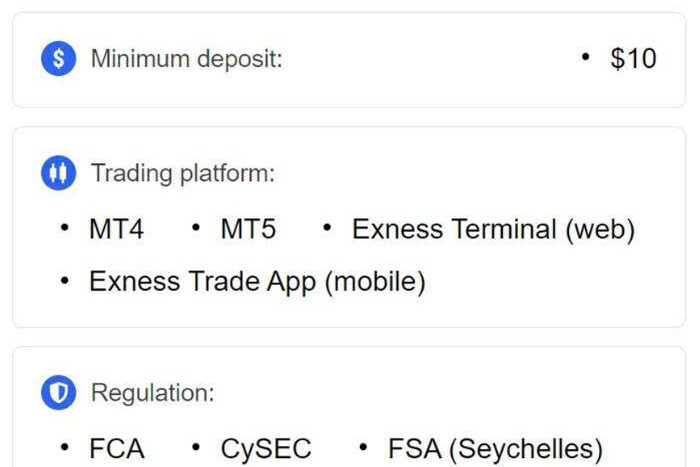Click the FSA (Seychelles) regulator item
The width and height of the screenshot is (700, 467).
496,449
